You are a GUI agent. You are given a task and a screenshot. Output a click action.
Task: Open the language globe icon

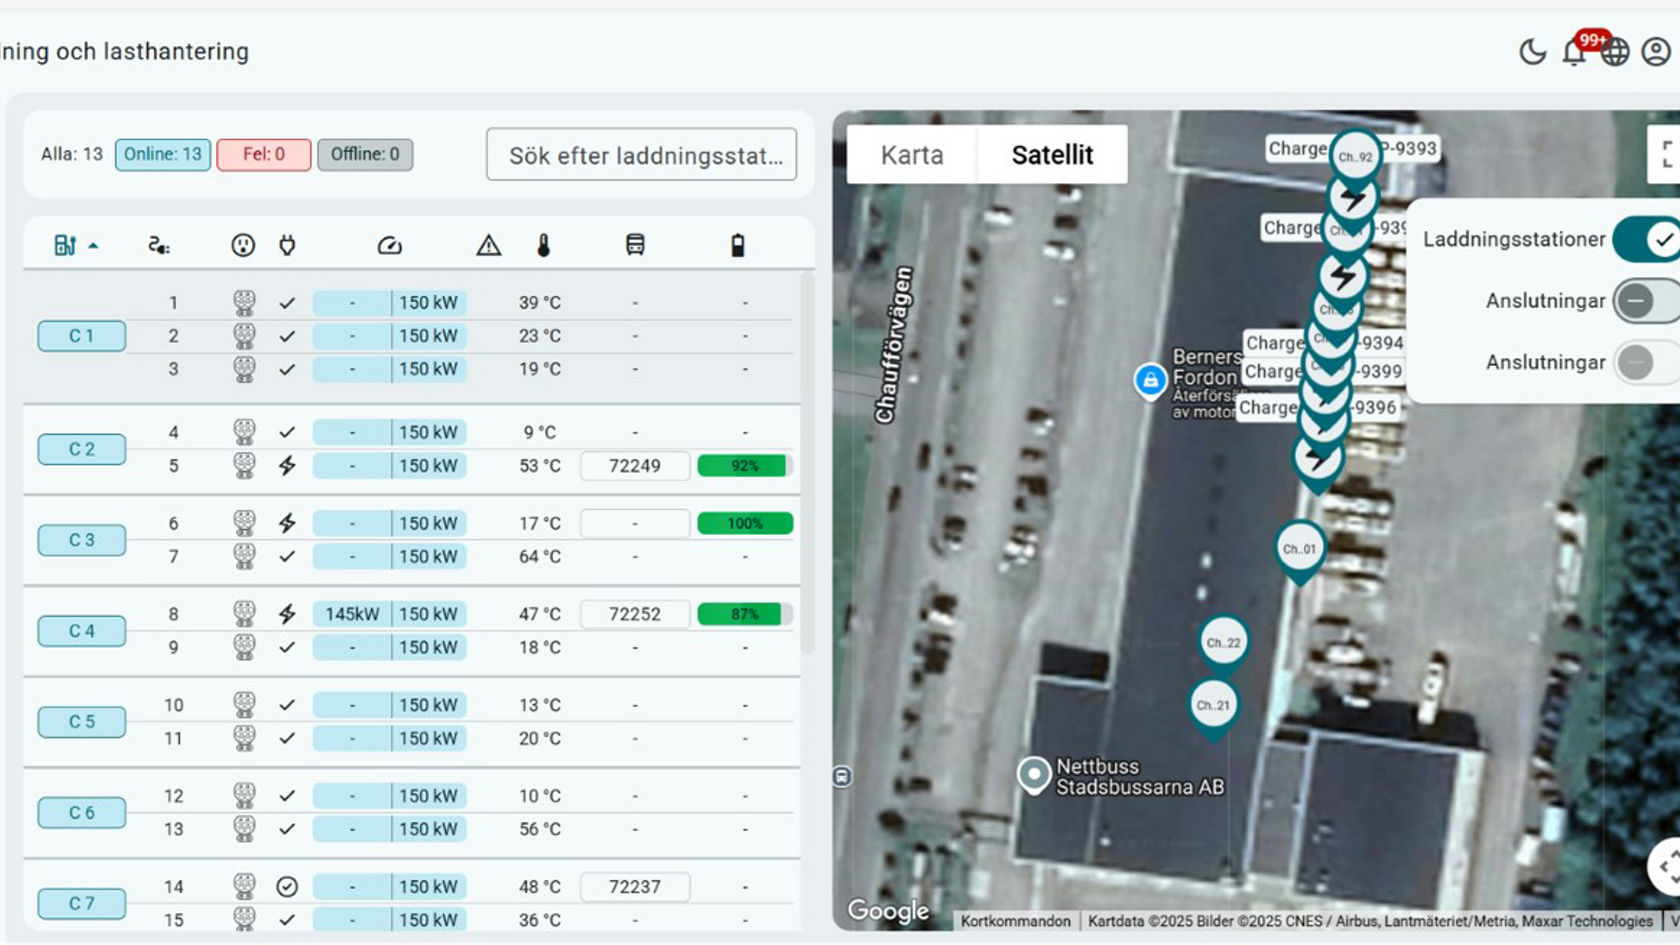coord(1615,52)
